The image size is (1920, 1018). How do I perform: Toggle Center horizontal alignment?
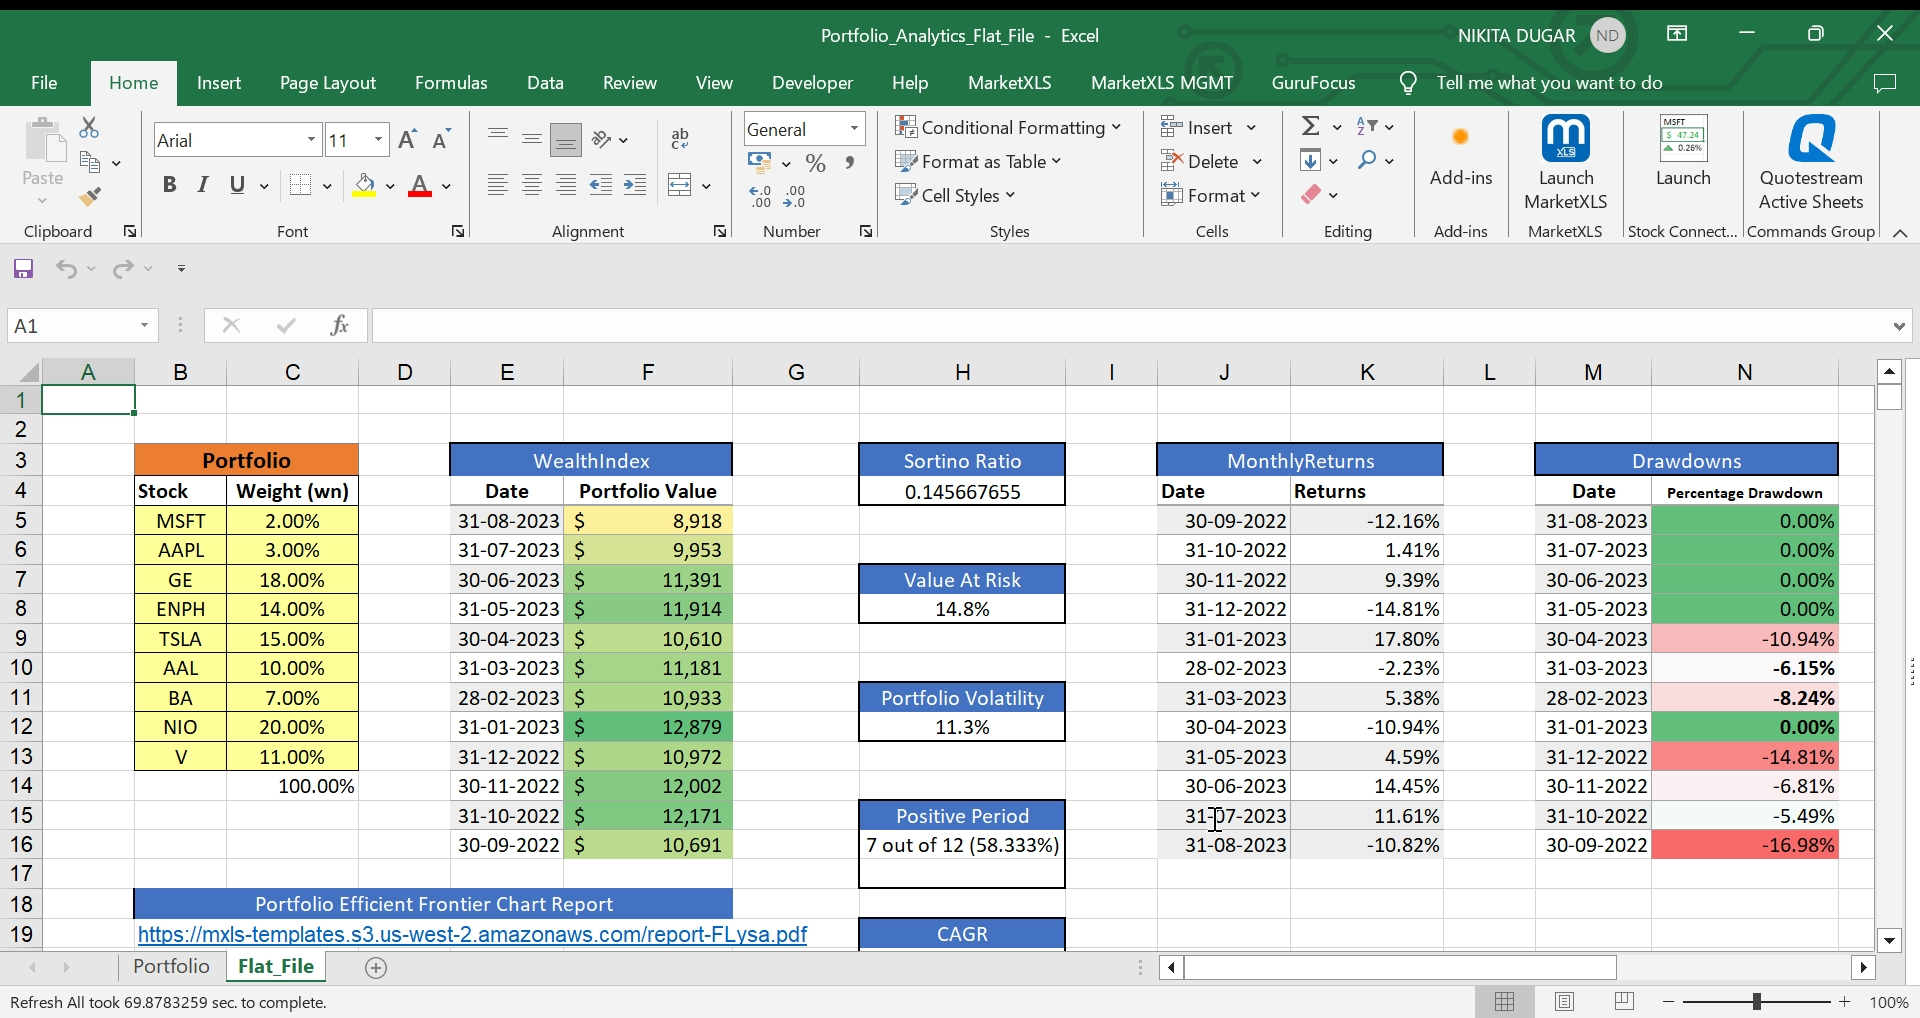tap(532, 185)
